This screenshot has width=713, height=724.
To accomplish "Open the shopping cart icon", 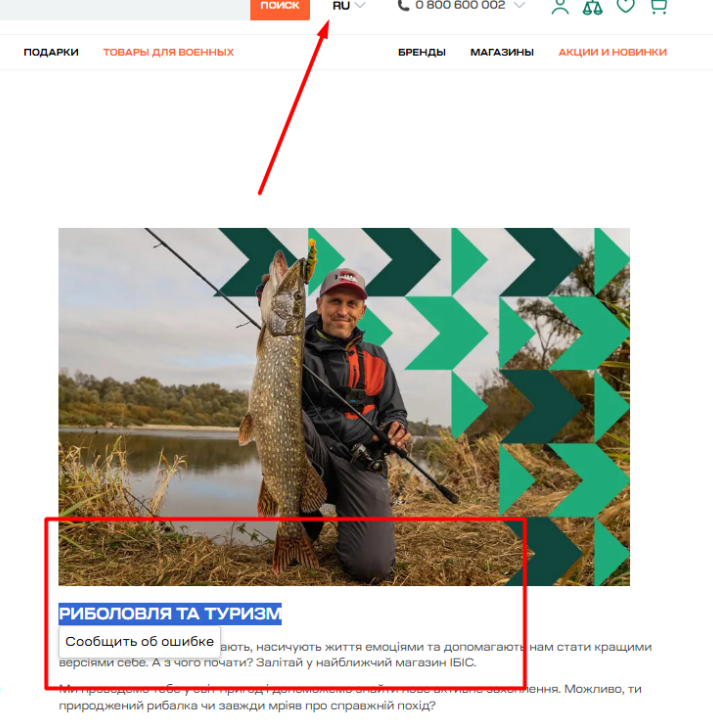I will (x=659, y=6).
